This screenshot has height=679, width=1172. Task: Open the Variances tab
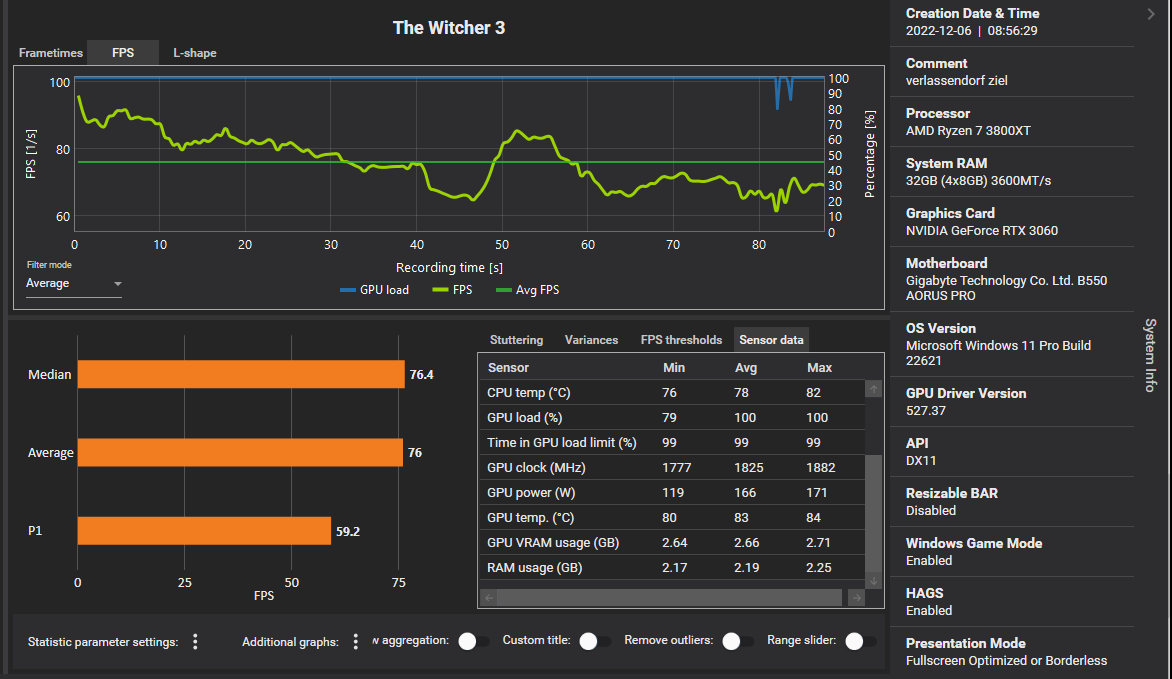click(591, 340)
